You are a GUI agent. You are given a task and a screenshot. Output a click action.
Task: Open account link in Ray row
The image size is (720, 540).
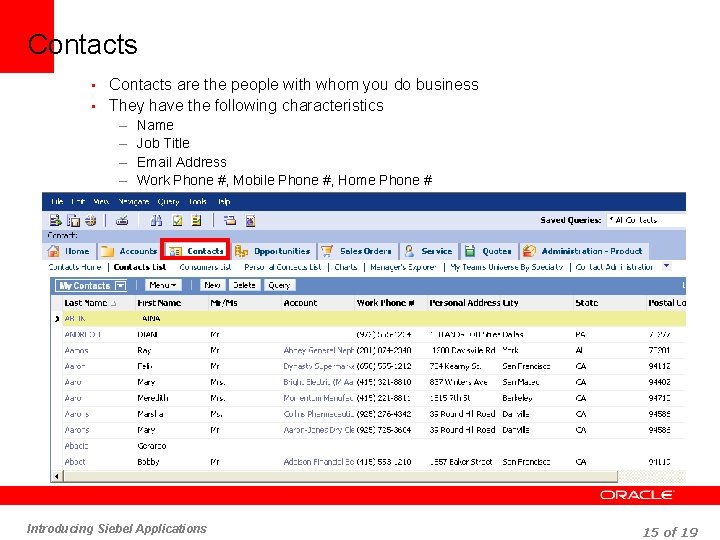(x=319, y=350)
